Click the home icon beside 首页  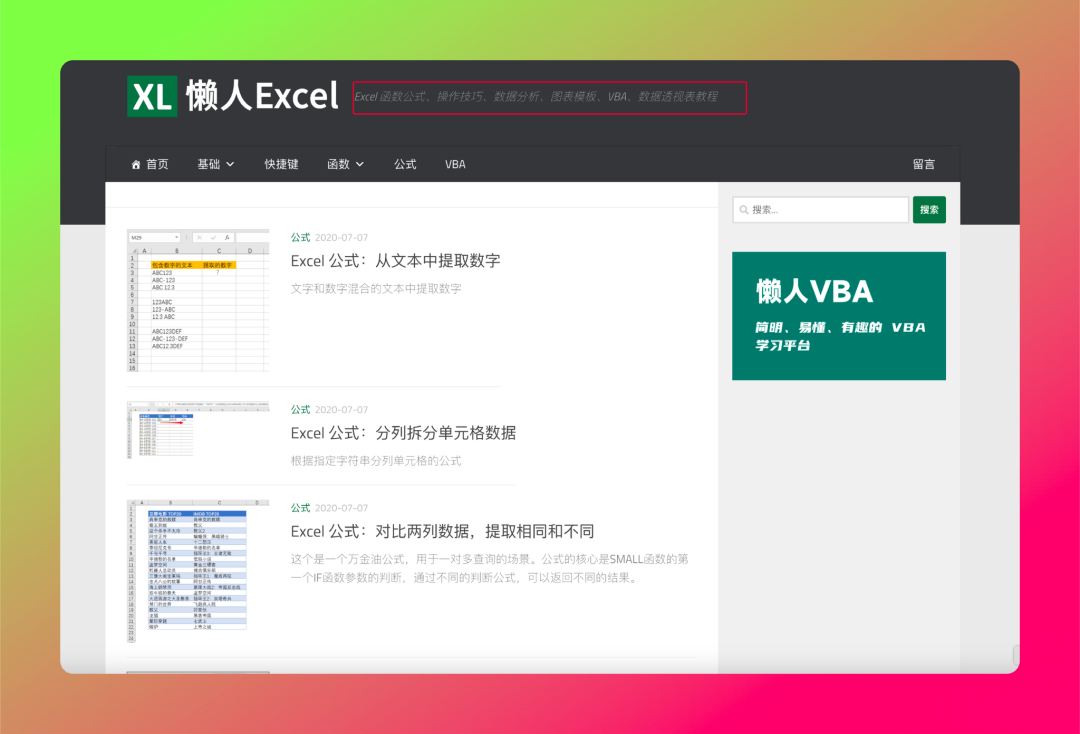[136, 165]
